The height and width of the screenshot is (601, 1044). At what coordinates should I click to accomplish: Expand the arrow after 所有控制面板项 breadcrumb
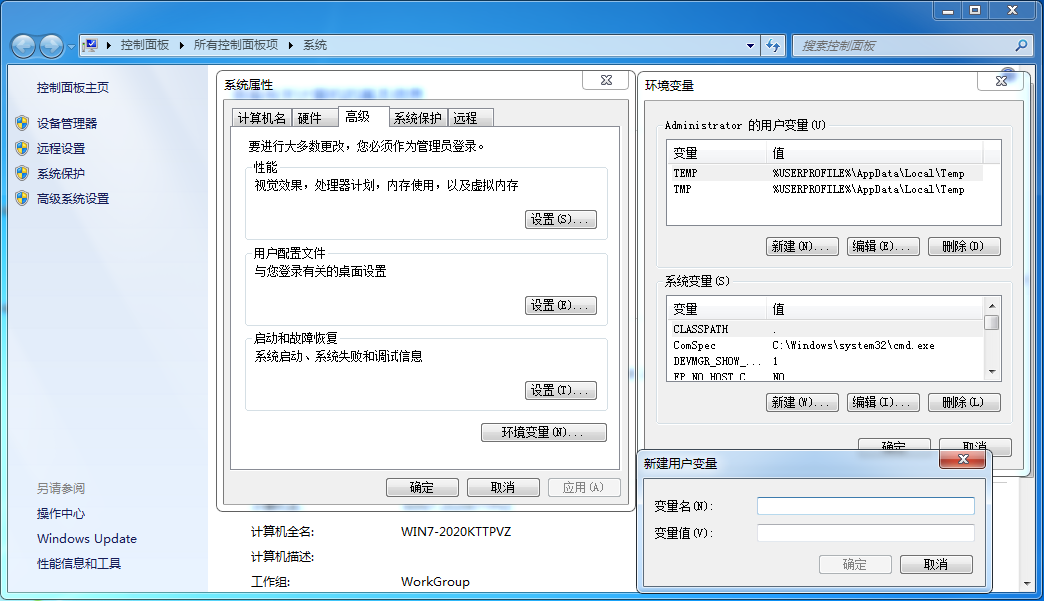coord(290,45)
